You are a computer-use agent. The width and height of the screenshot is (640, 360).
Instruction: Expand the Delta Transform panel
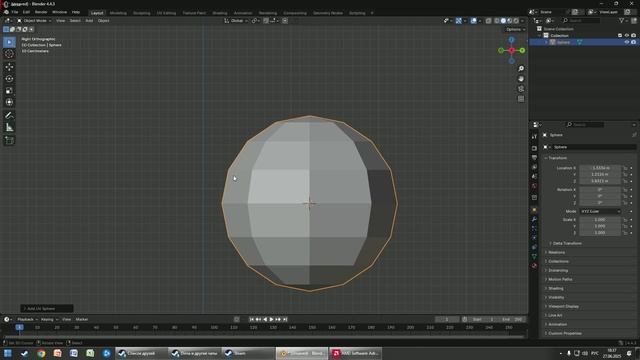click(x=567, y=243)
